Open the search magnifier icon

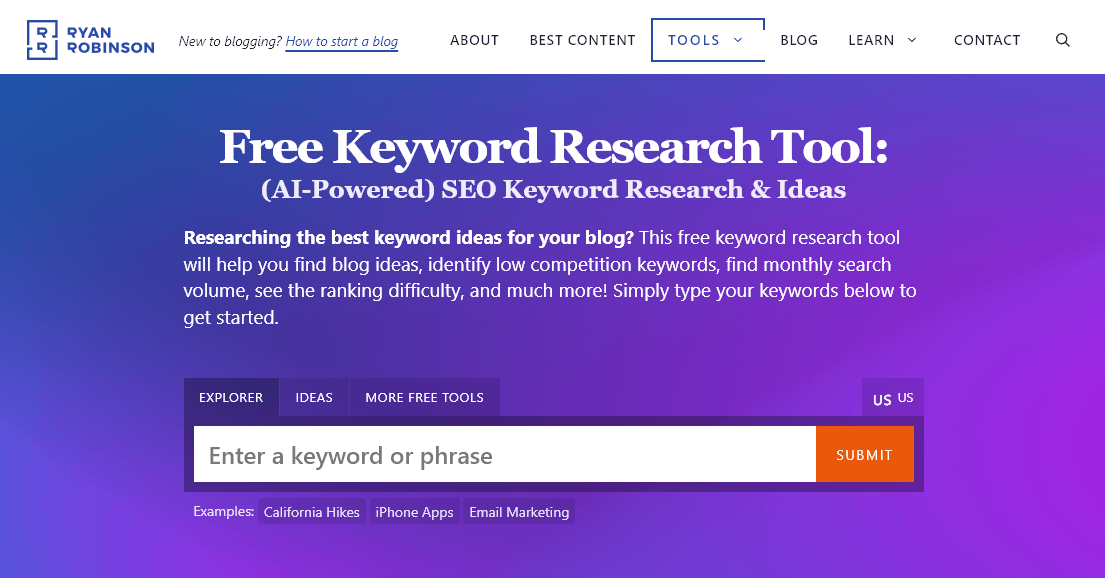click(1062, 40)
